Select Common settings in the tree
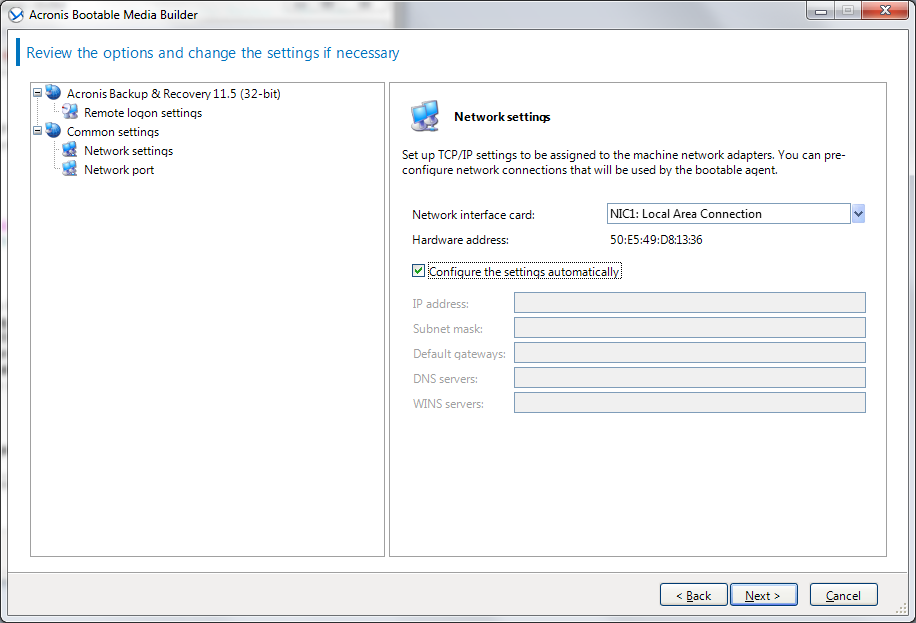The width and height of the screenshot is (916, 623). (113, 132)
